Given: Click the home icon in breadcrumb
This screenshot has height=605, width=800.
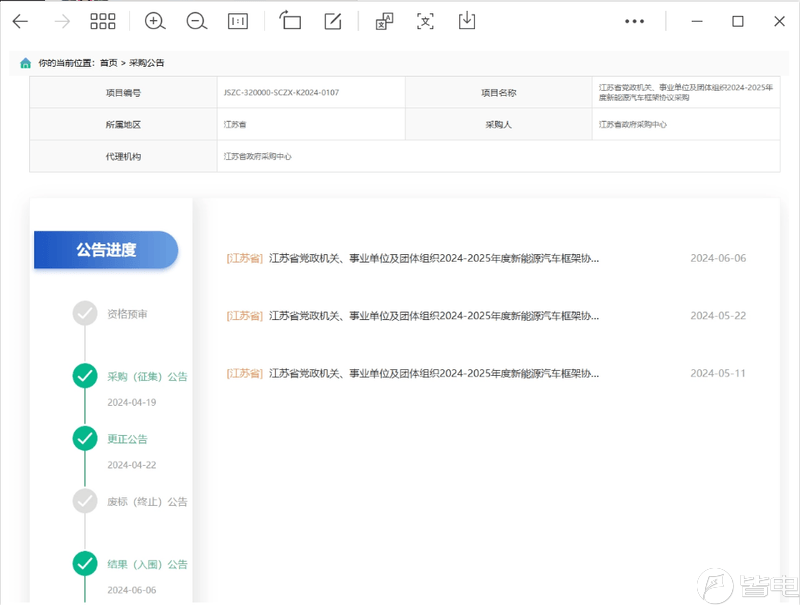Looking at the screenshot, I should (x=26, y=63).
